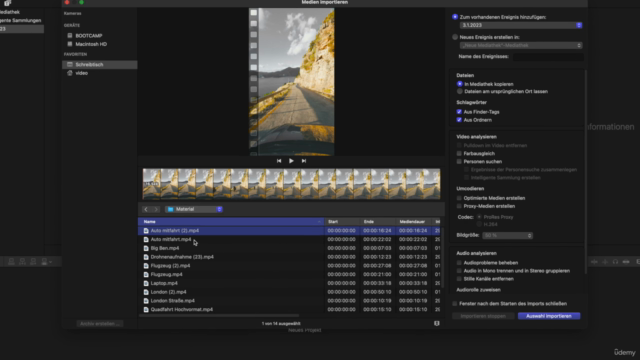Select the row 'Quadfahrt Hochvormat.mp4'
640x360 pixels.
(289, 310)
